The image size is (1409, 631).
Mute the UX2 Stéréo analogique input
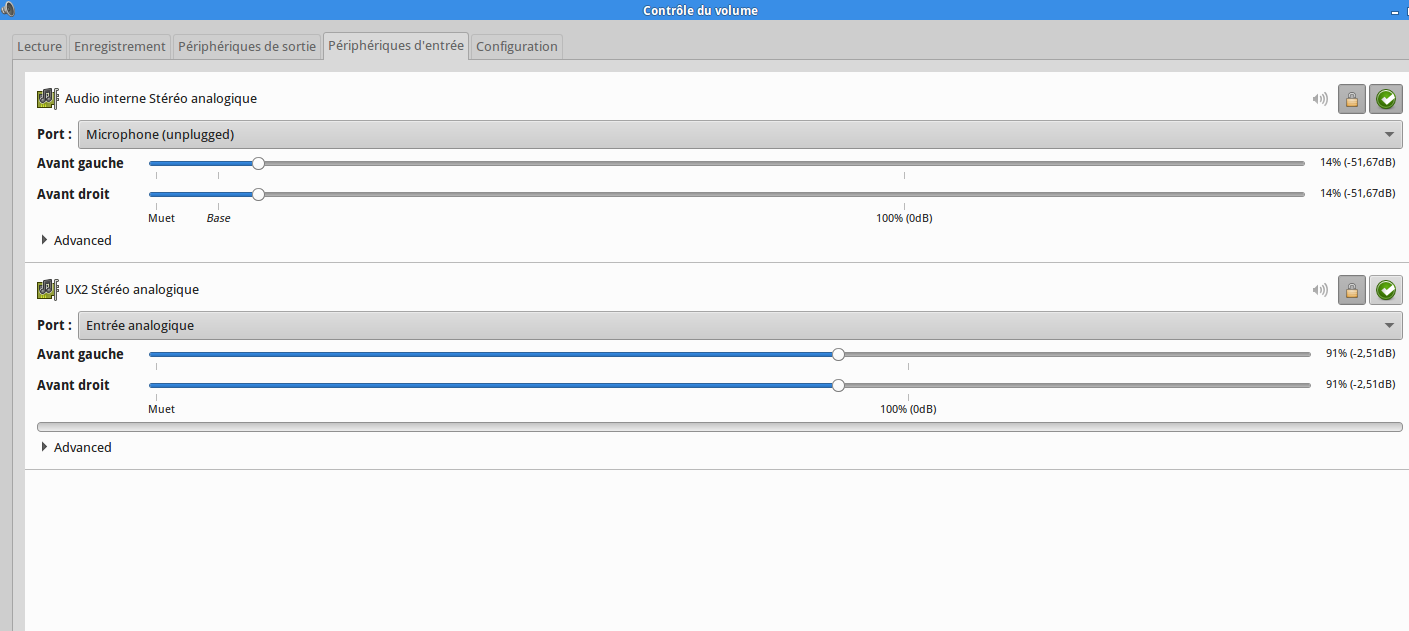(x=1321, y=290)
